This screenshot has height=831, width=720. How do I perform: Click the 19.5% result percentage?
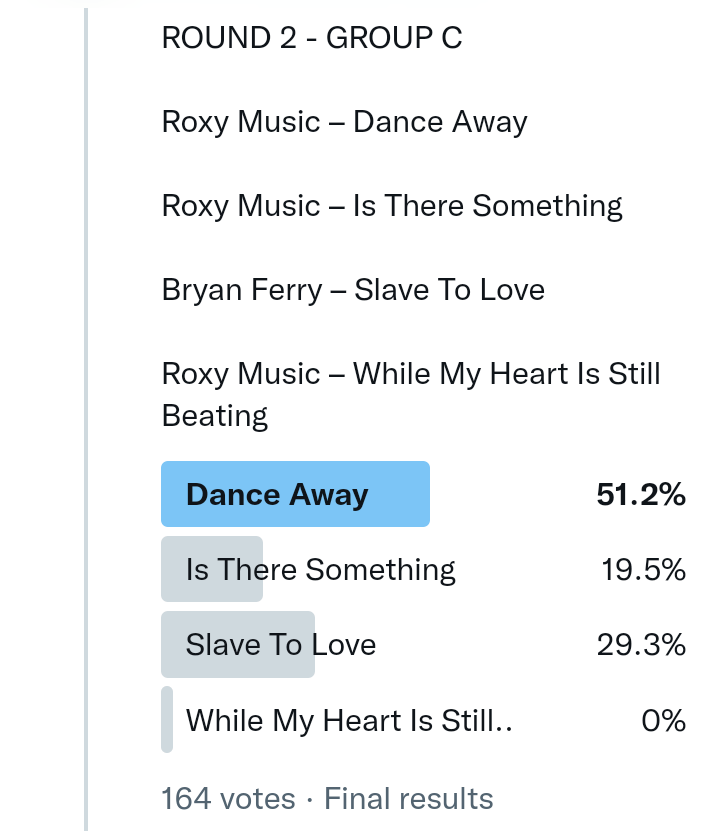coord(643,569)
